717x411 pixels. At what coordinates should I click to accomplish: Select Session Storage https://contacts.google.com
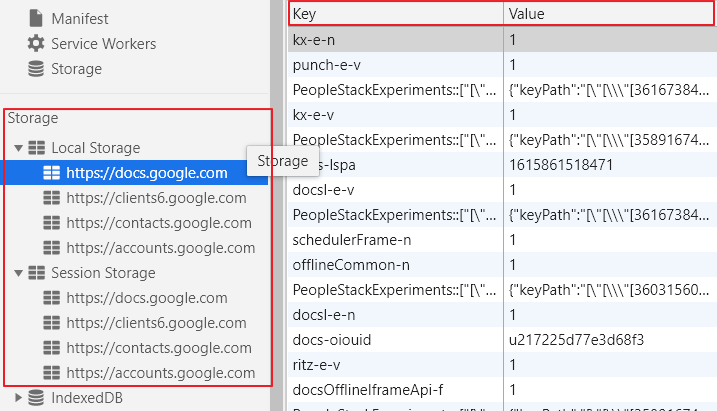[x=159, y=348]
